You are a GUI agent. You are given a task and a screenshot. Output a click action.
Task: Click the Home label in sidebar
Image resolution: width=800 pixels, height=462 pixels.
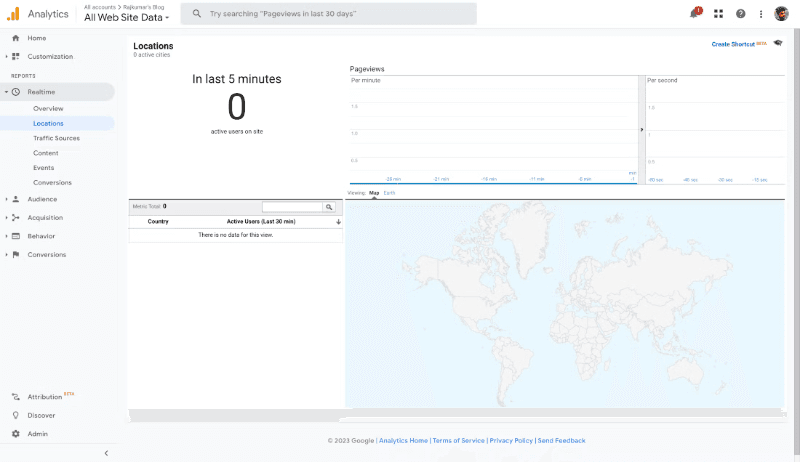point(37,38)
